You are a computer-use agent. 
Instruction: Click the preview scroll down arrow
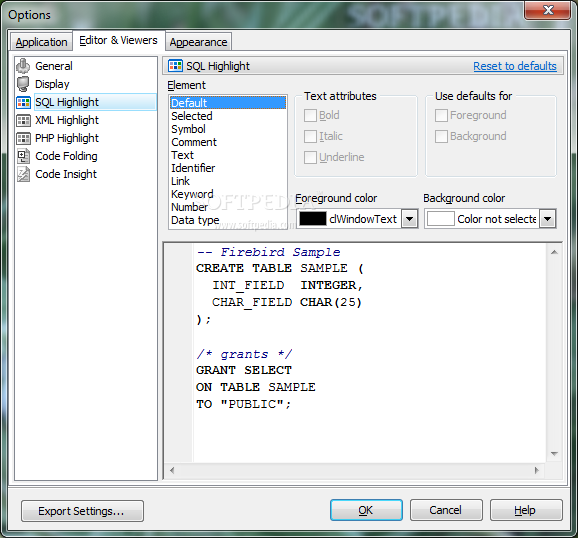click(554, 454)
